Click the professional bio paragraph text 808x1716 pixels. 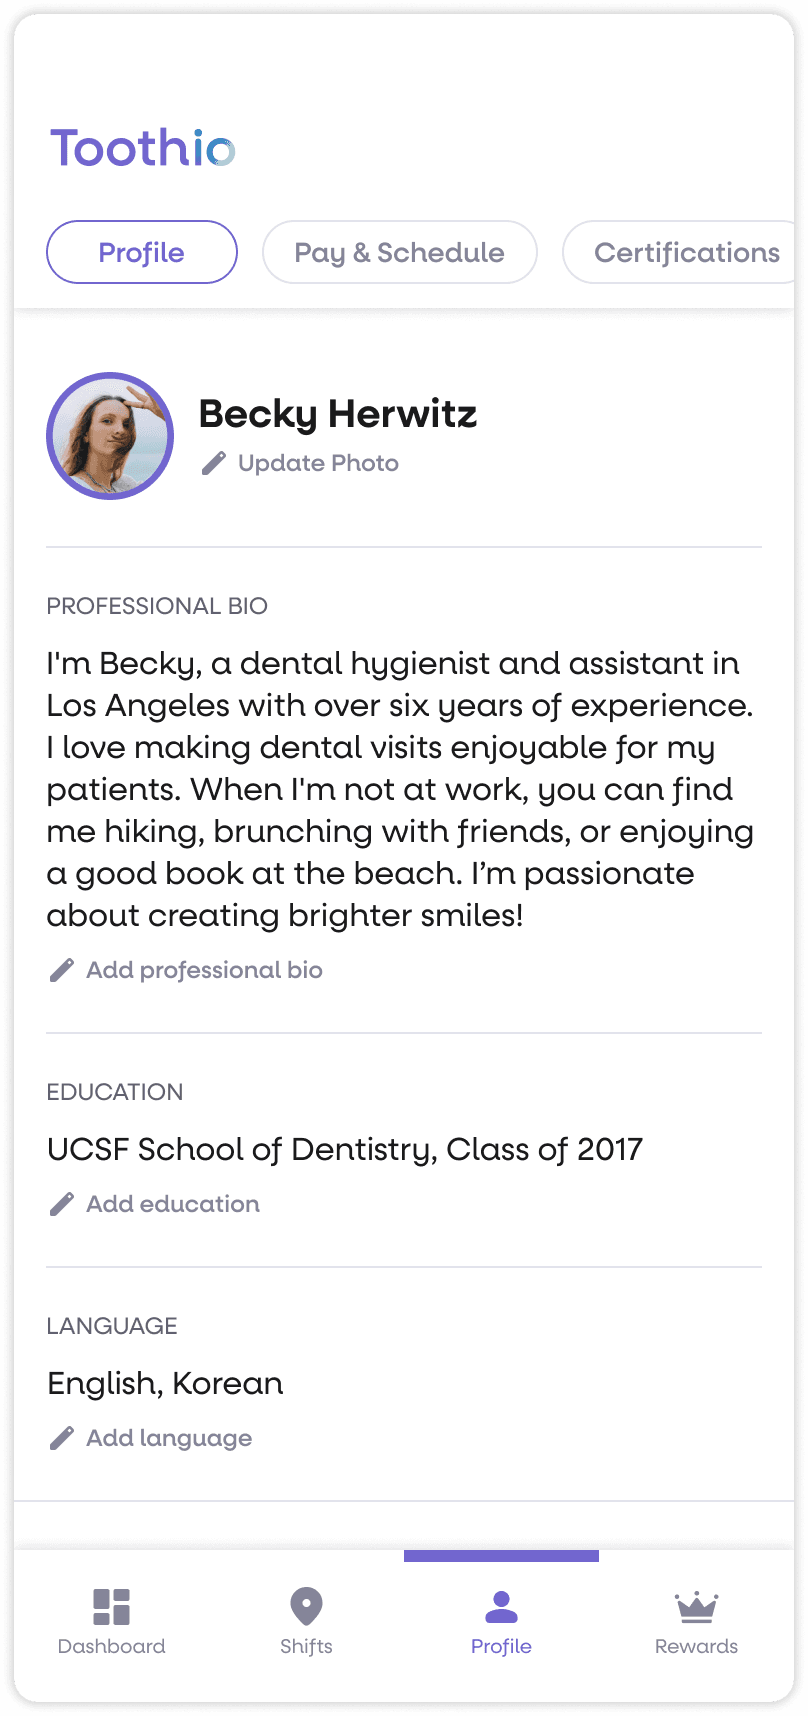tap(400, 789)
